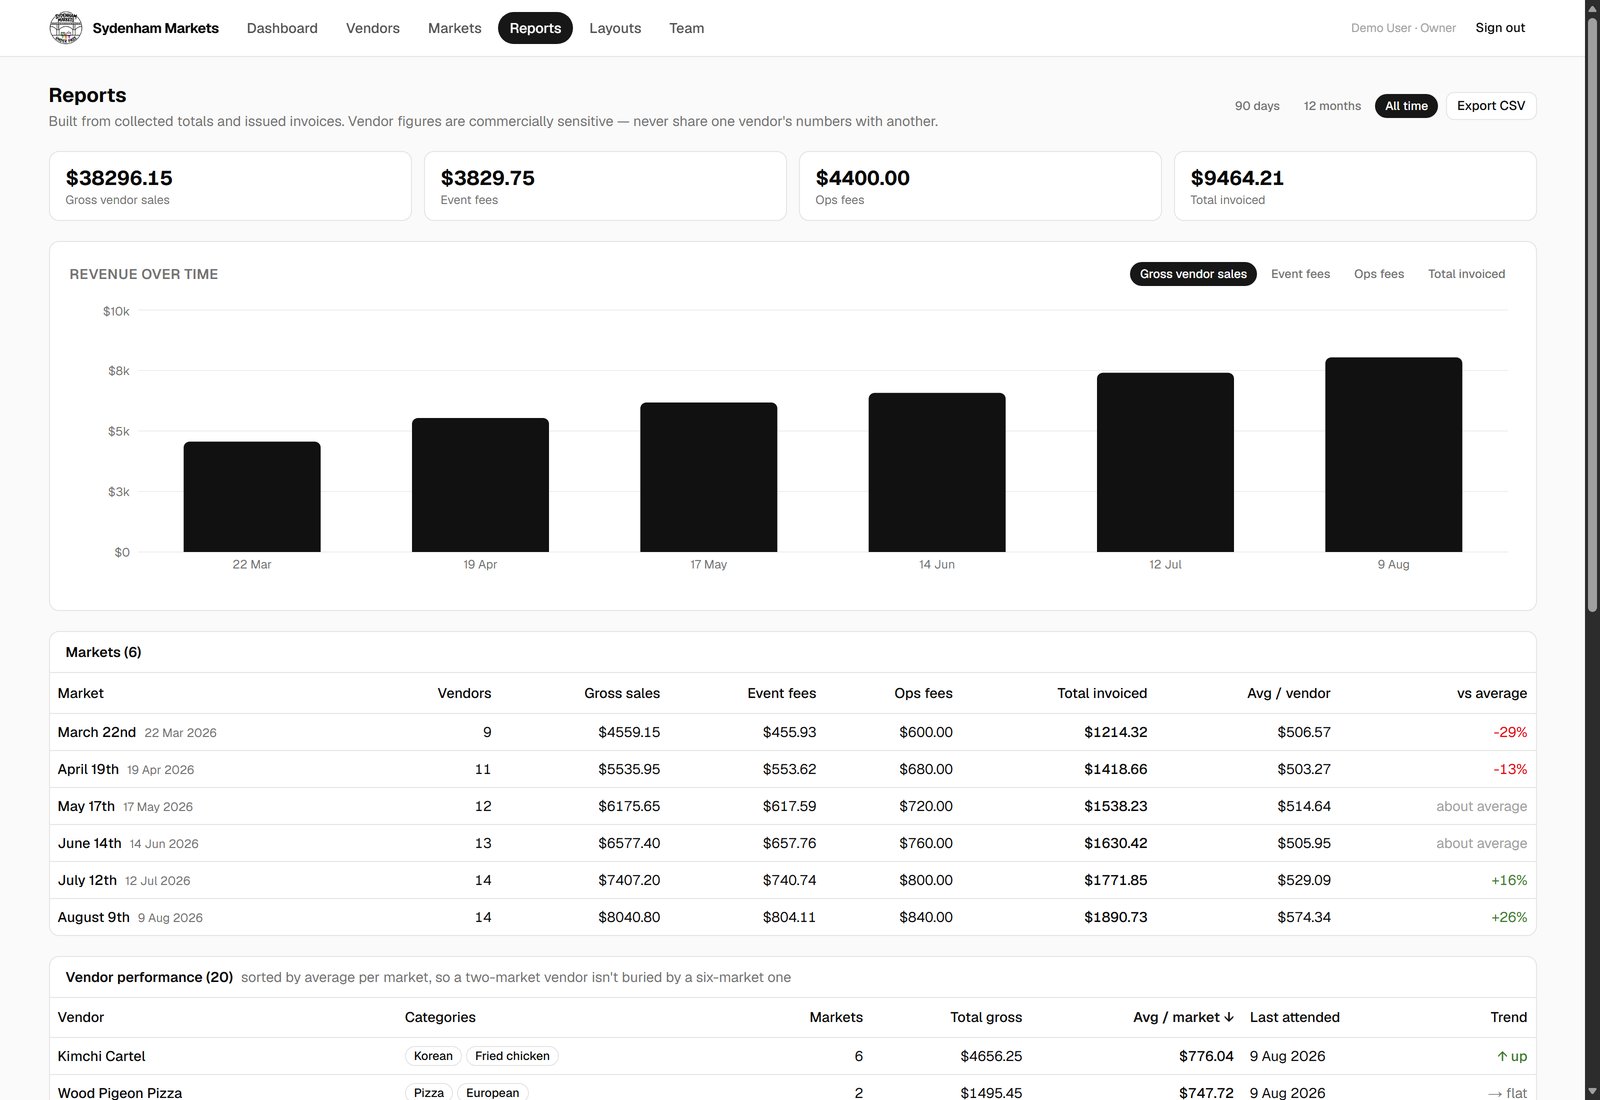Switch chart to Event fees
Viewport: 1600px width, 1100px height.
click(x=1300, y=274)
